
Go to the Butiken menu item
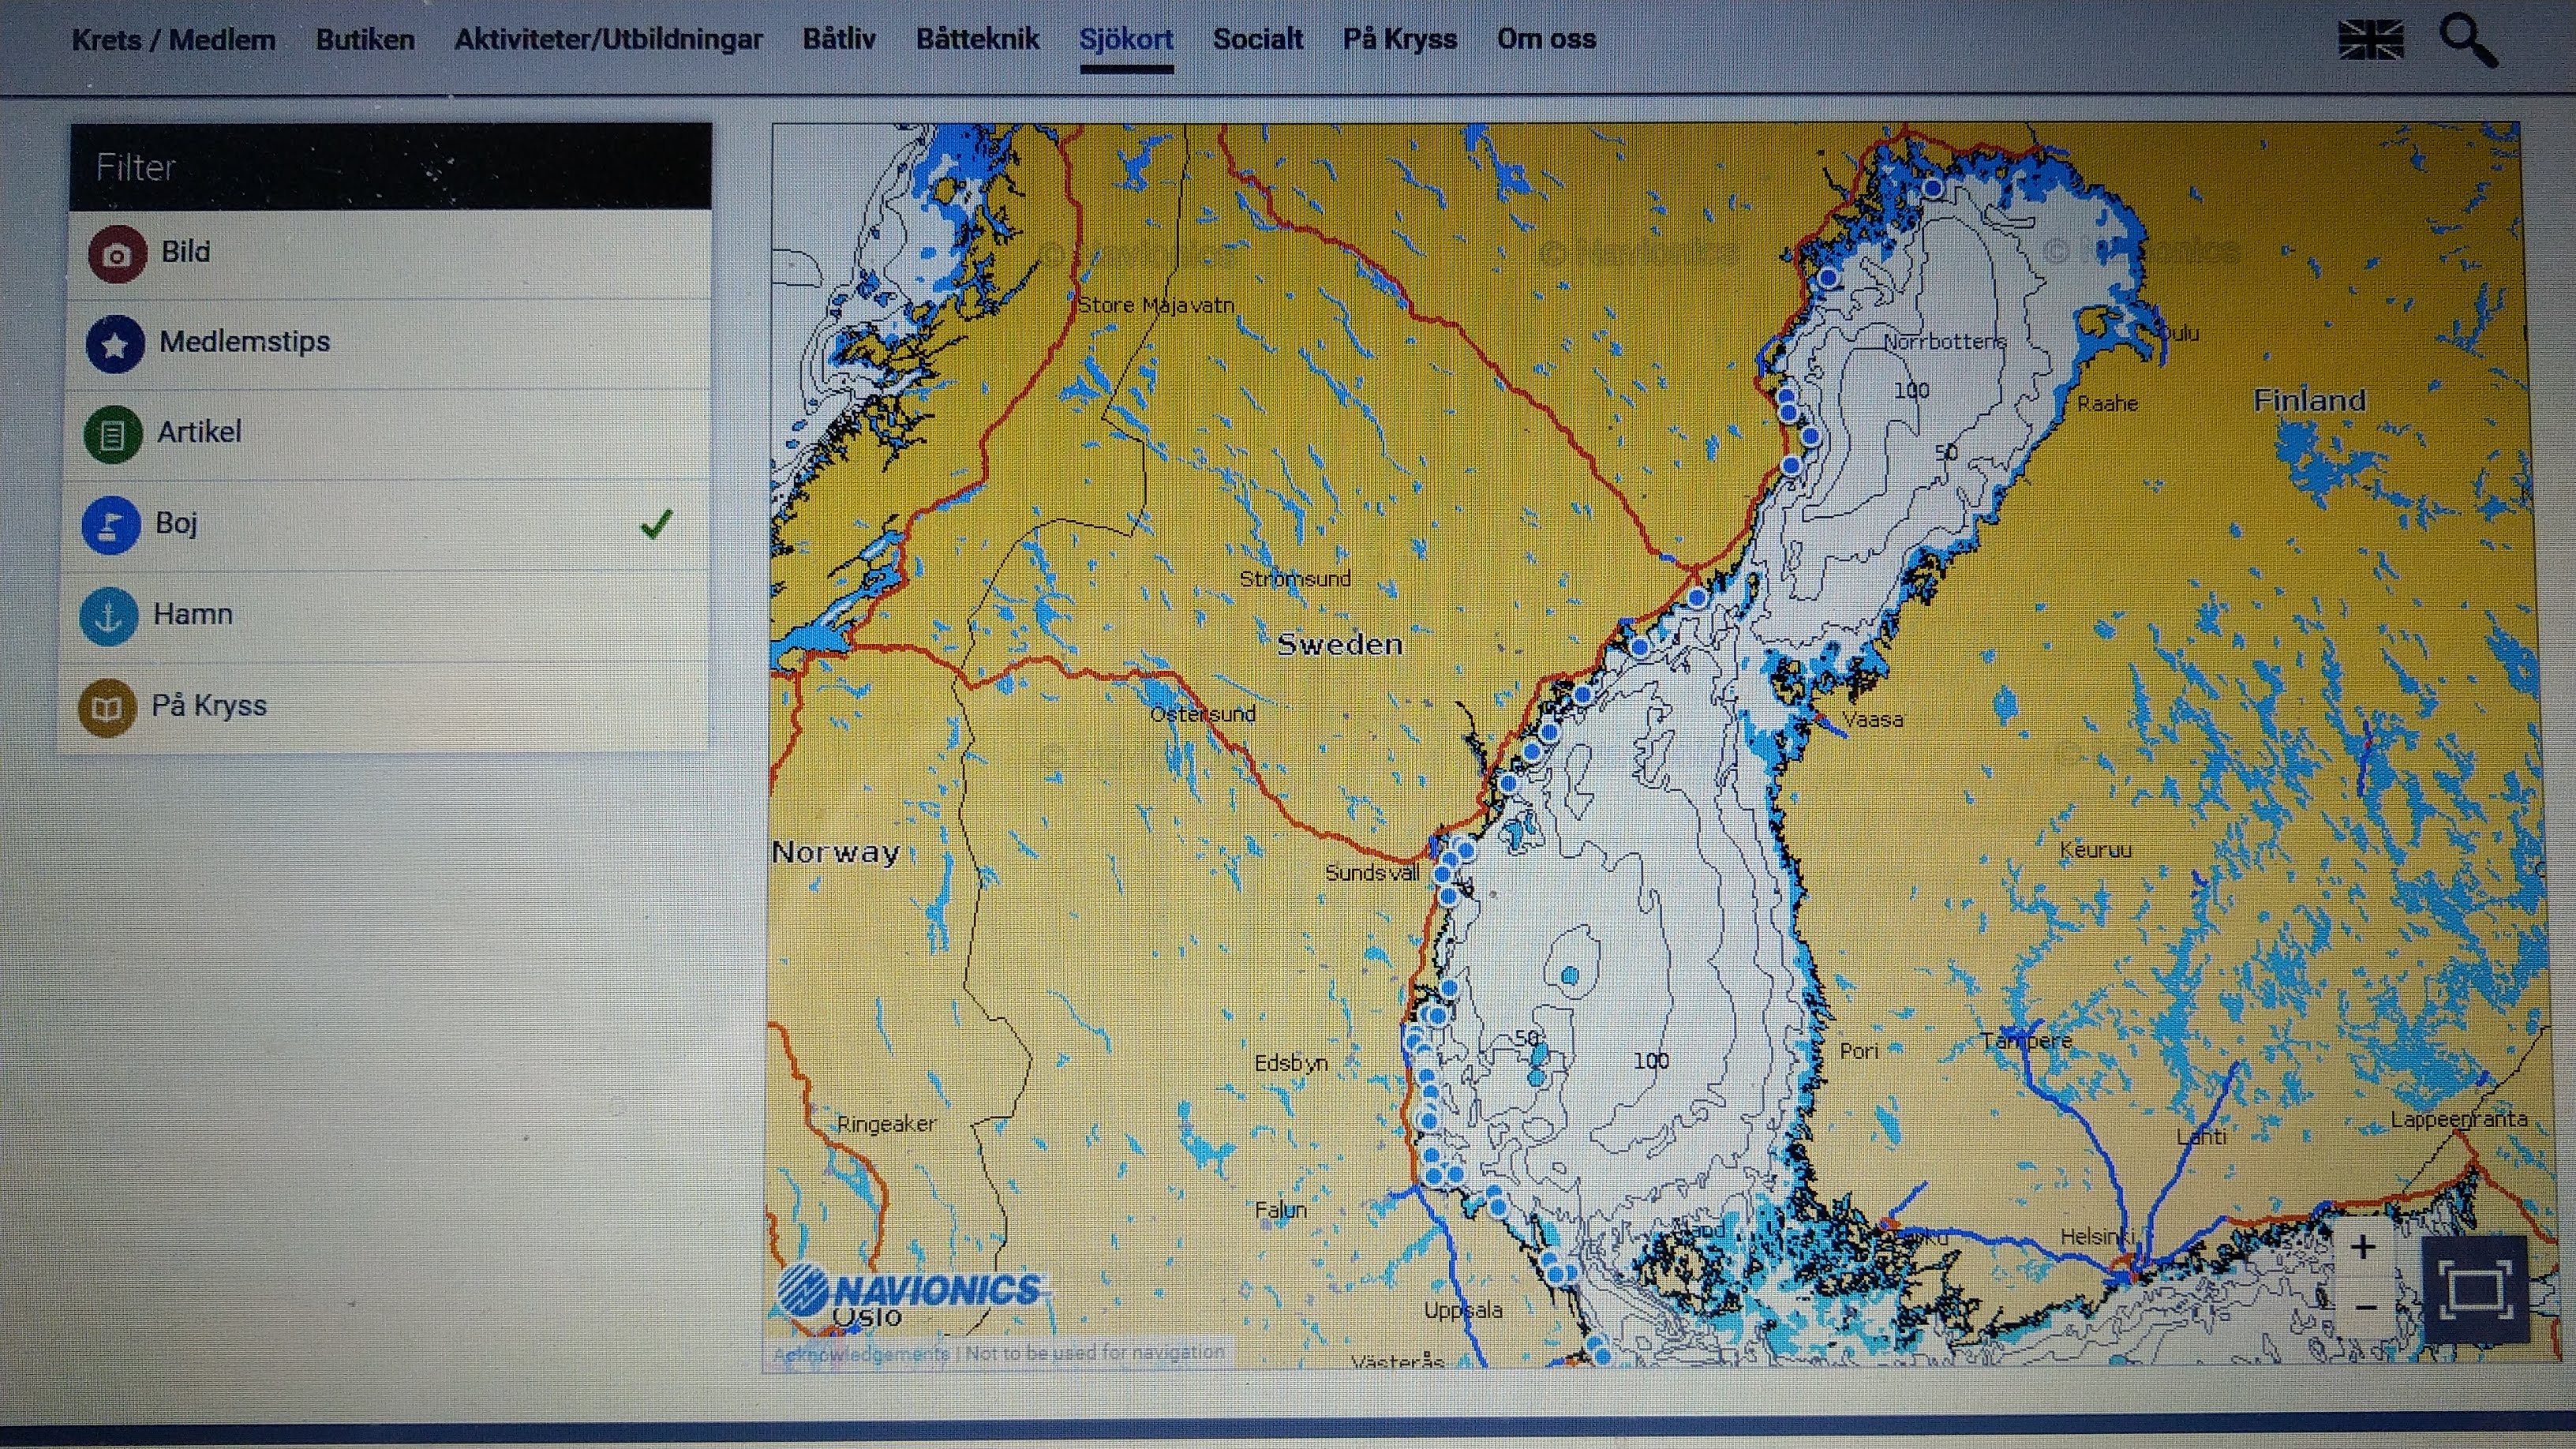tap(365, 40)
